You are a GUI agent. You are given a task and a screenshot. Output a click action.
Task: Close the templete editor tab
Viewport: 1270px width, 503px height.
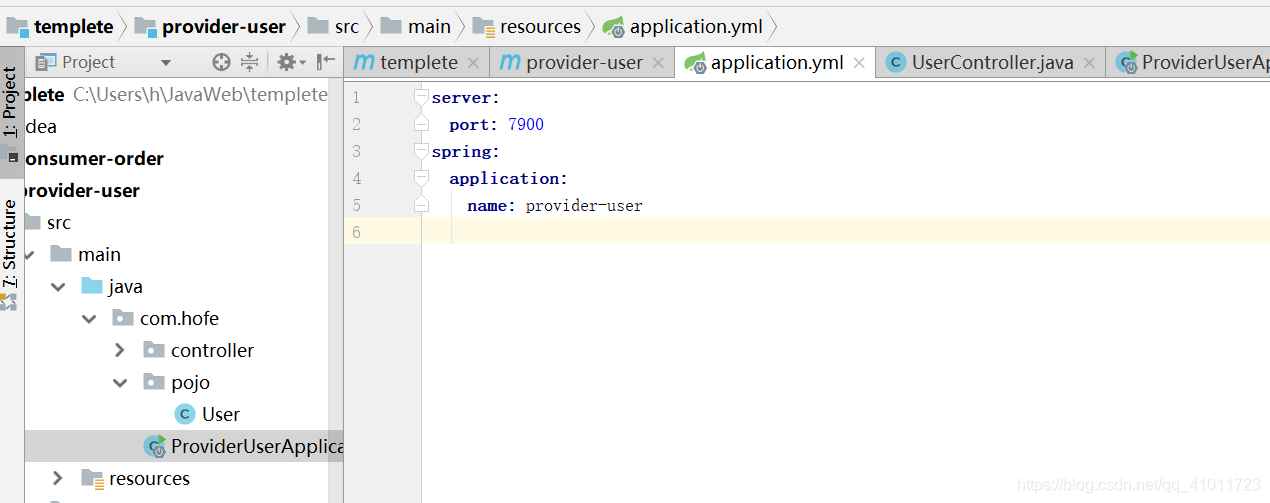coord(473,63)
